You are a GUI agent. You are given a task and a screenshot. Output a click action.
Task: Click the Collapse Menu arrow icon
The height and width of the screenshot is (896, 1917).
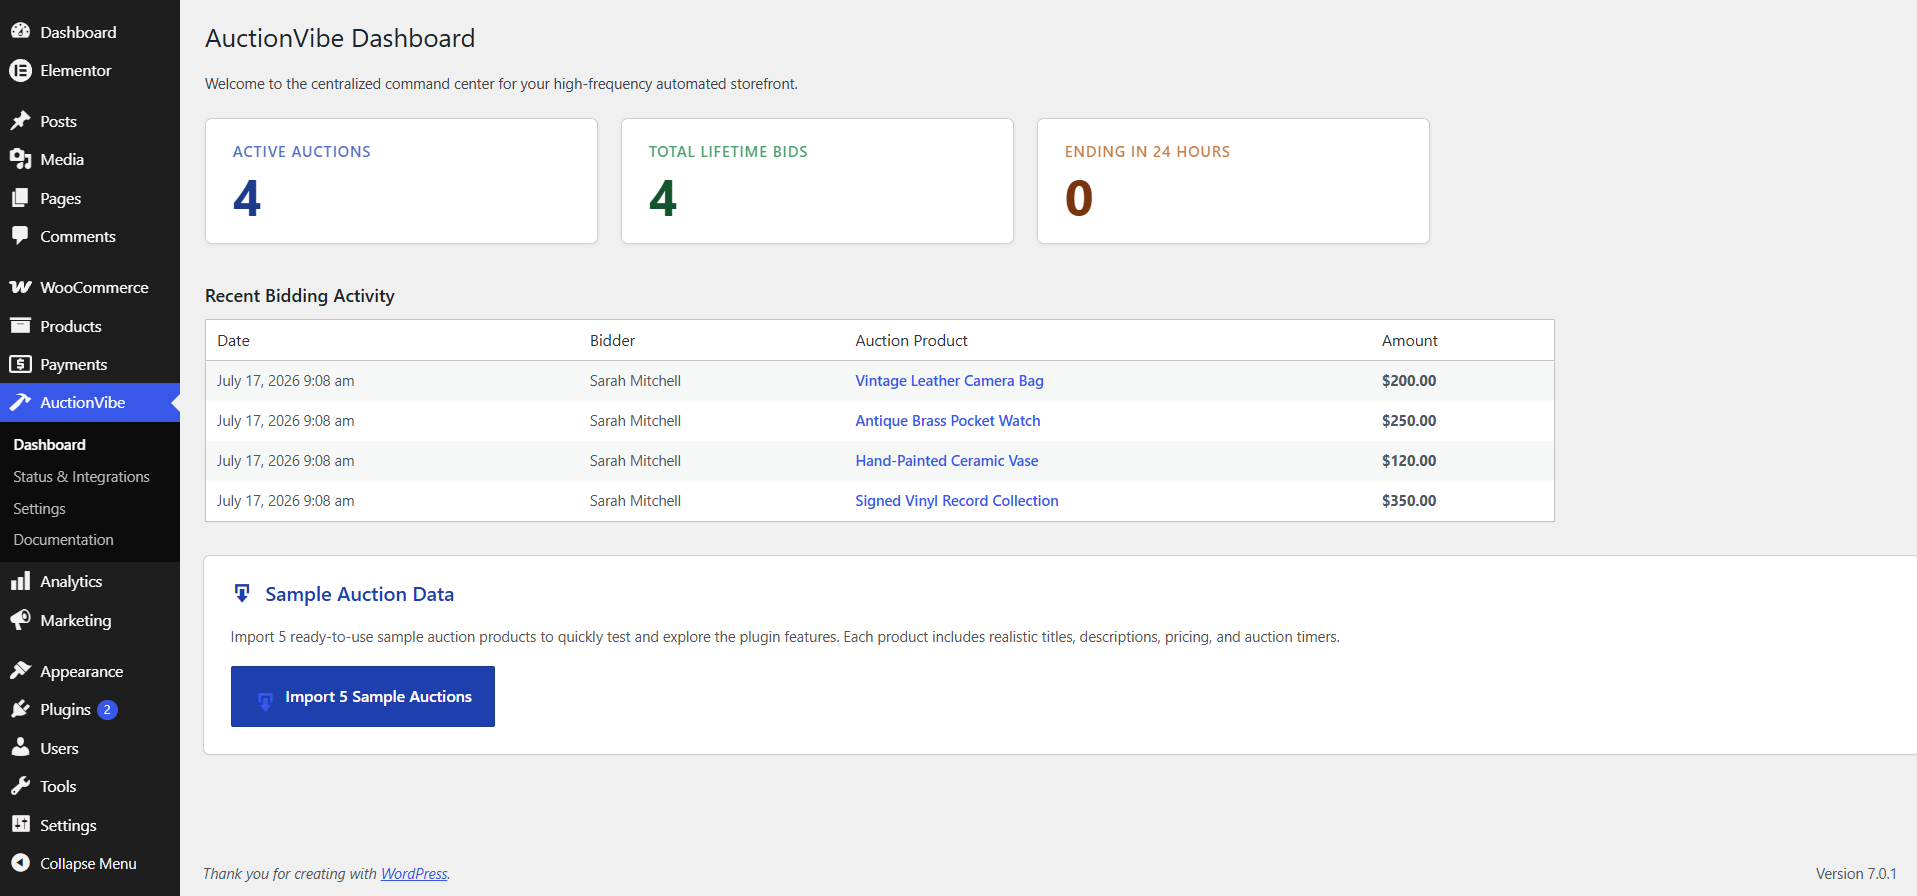[20, 863]
